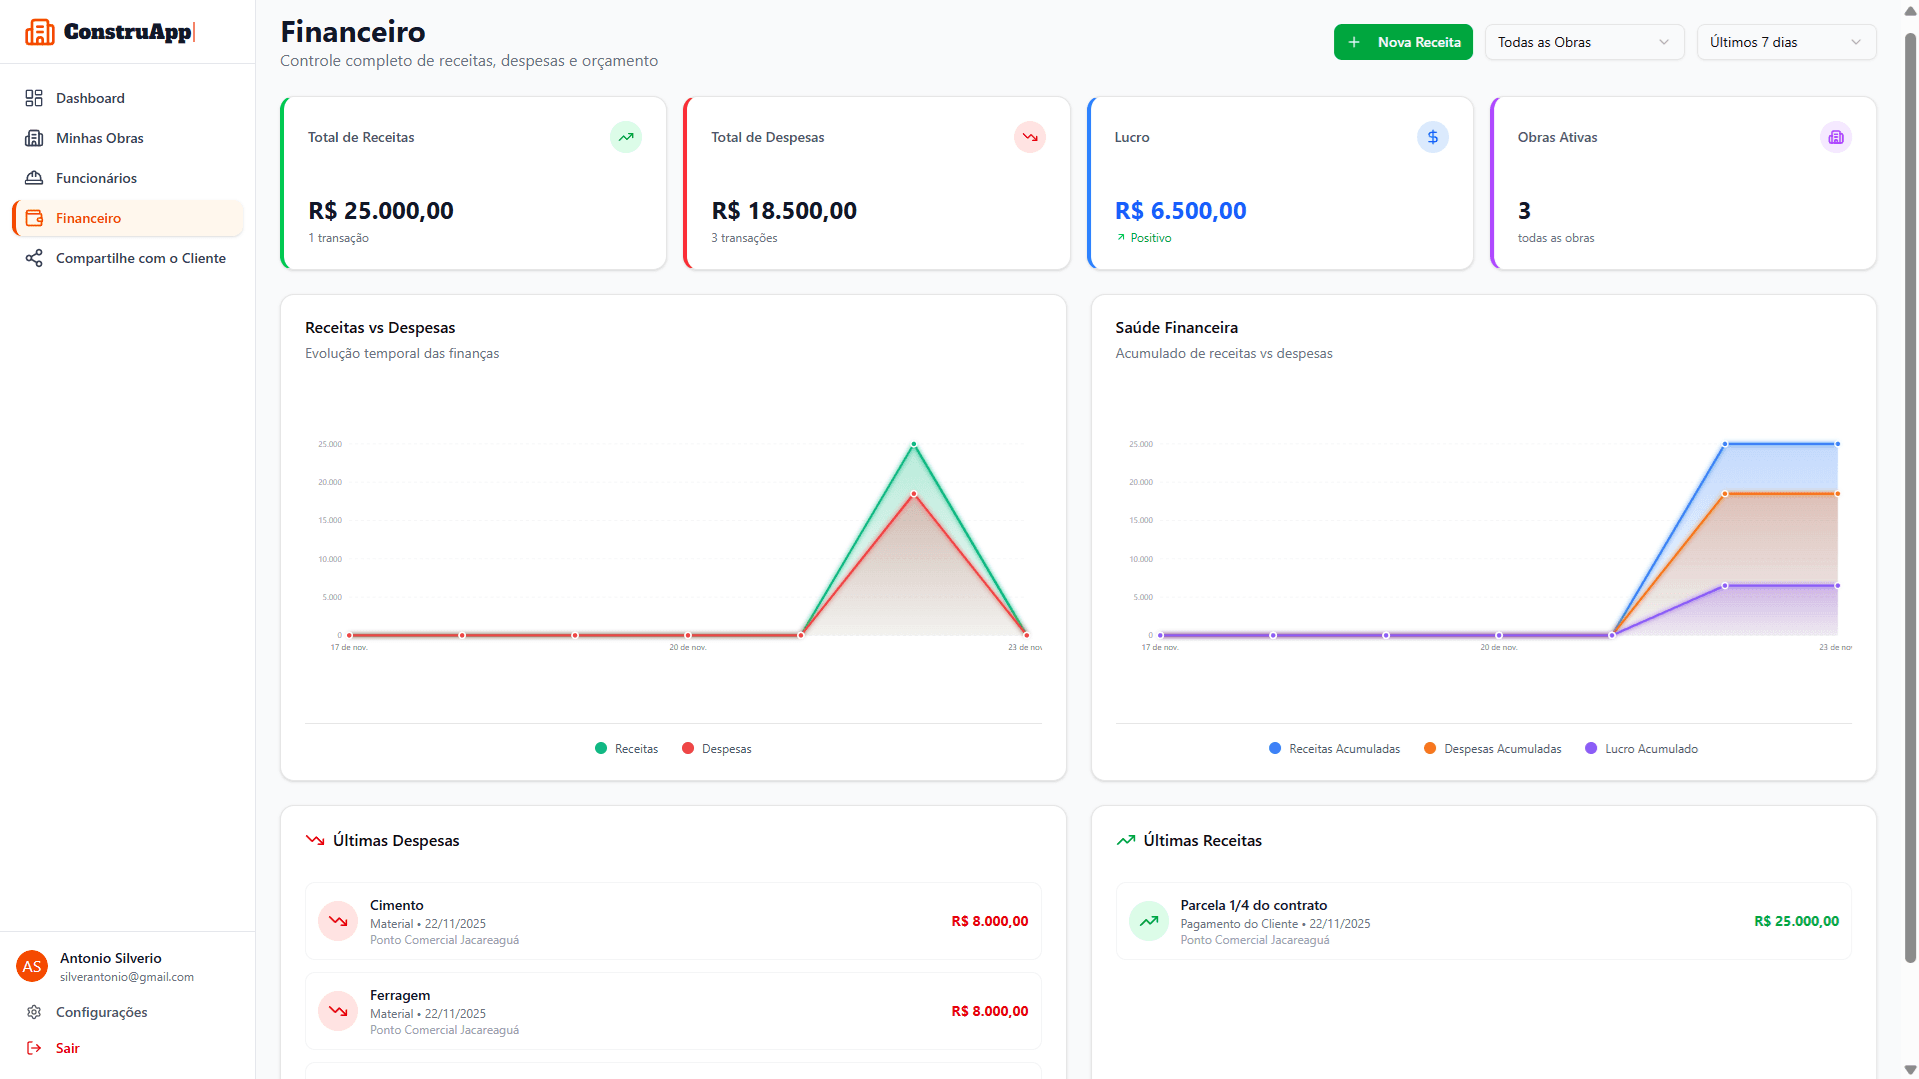
Task: Click the Configurações gear icon
Action: click(x=35, y=1012)
